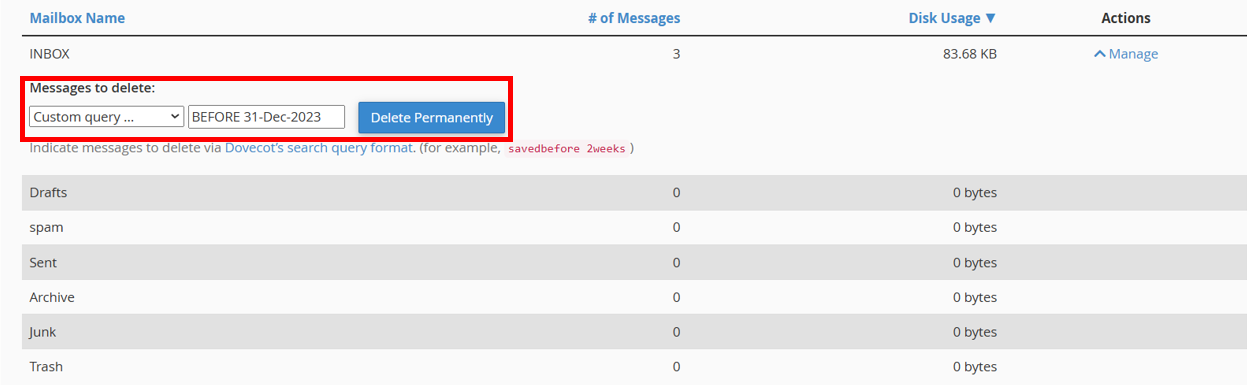Image resolution: width=1247 pixels, height=385 pixels.
Task: Collapse the INBOX Manage chevron icon
Action: tap(1099, 54)
